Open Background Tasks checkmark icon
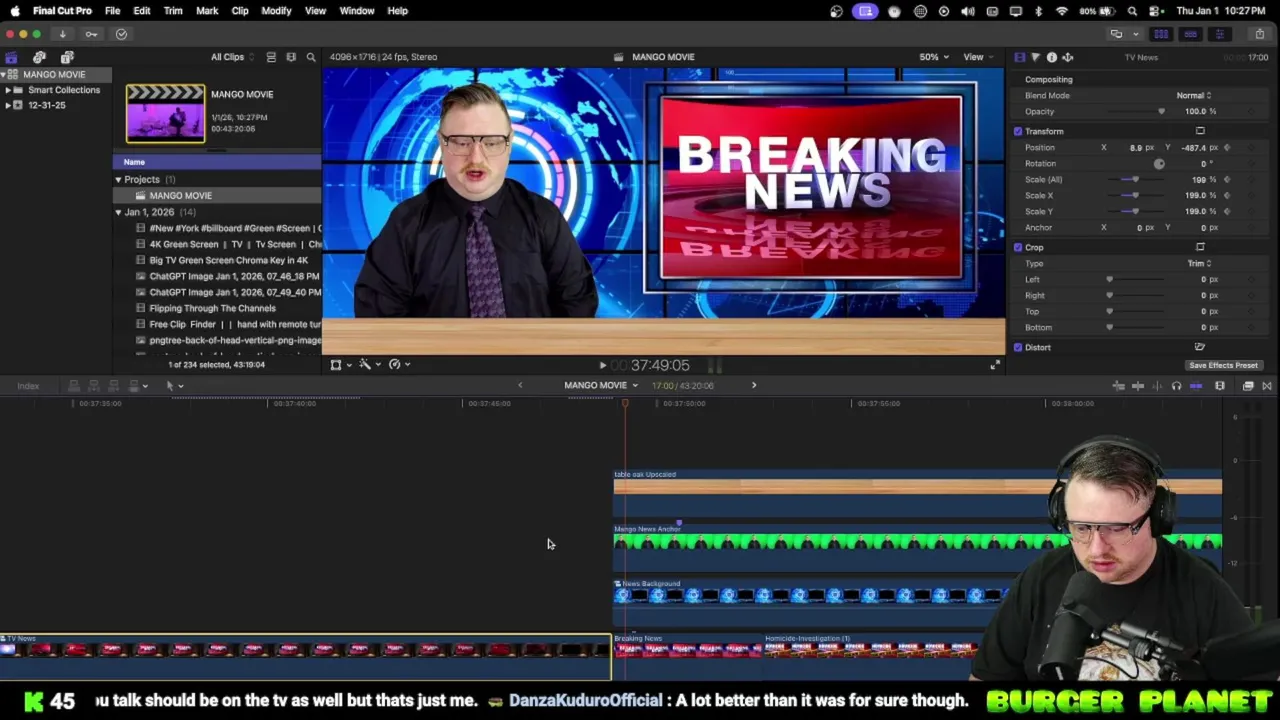This screenshot has height=720, width=1280. (x=121, y=34)
